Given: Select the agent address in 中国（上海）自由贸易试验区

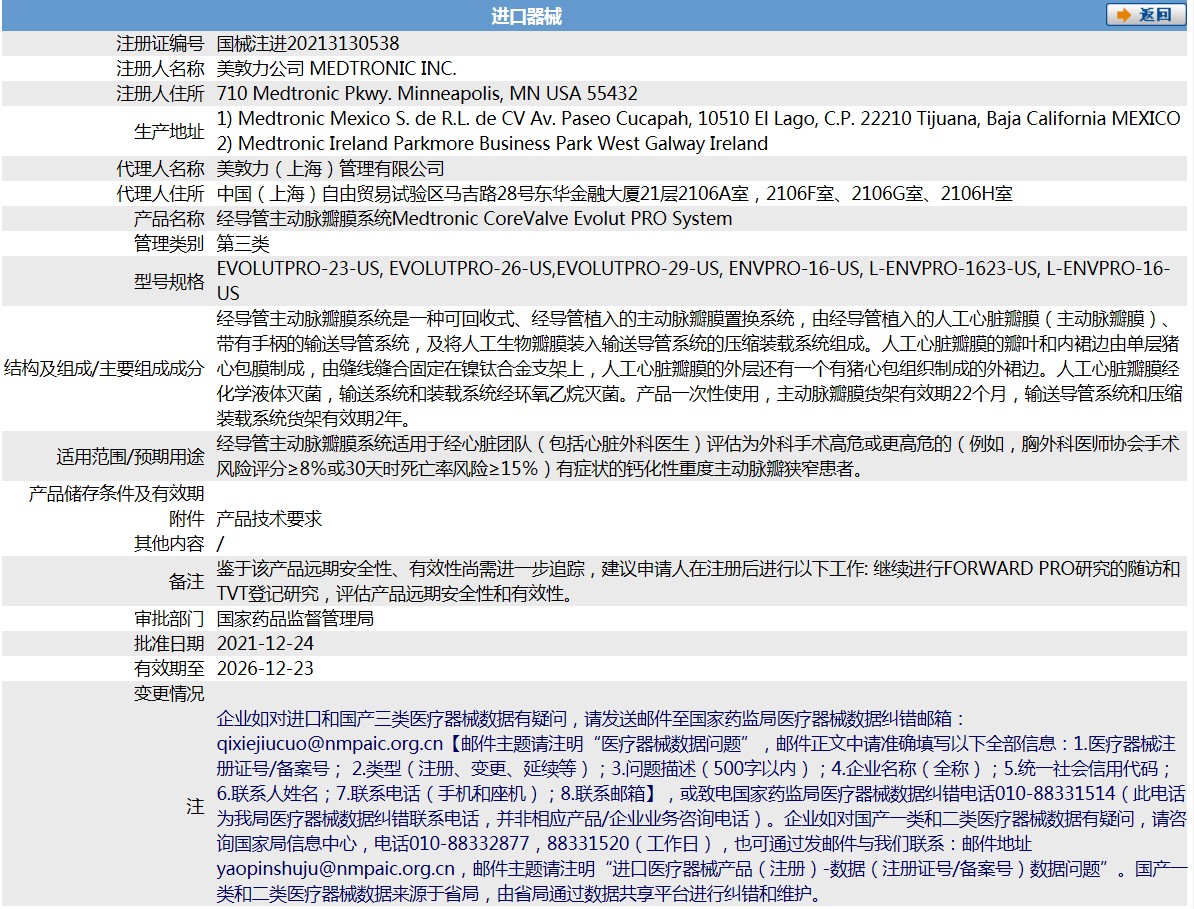Looking at the screenshot, I should pyautogui.click(x=615, y=193).
